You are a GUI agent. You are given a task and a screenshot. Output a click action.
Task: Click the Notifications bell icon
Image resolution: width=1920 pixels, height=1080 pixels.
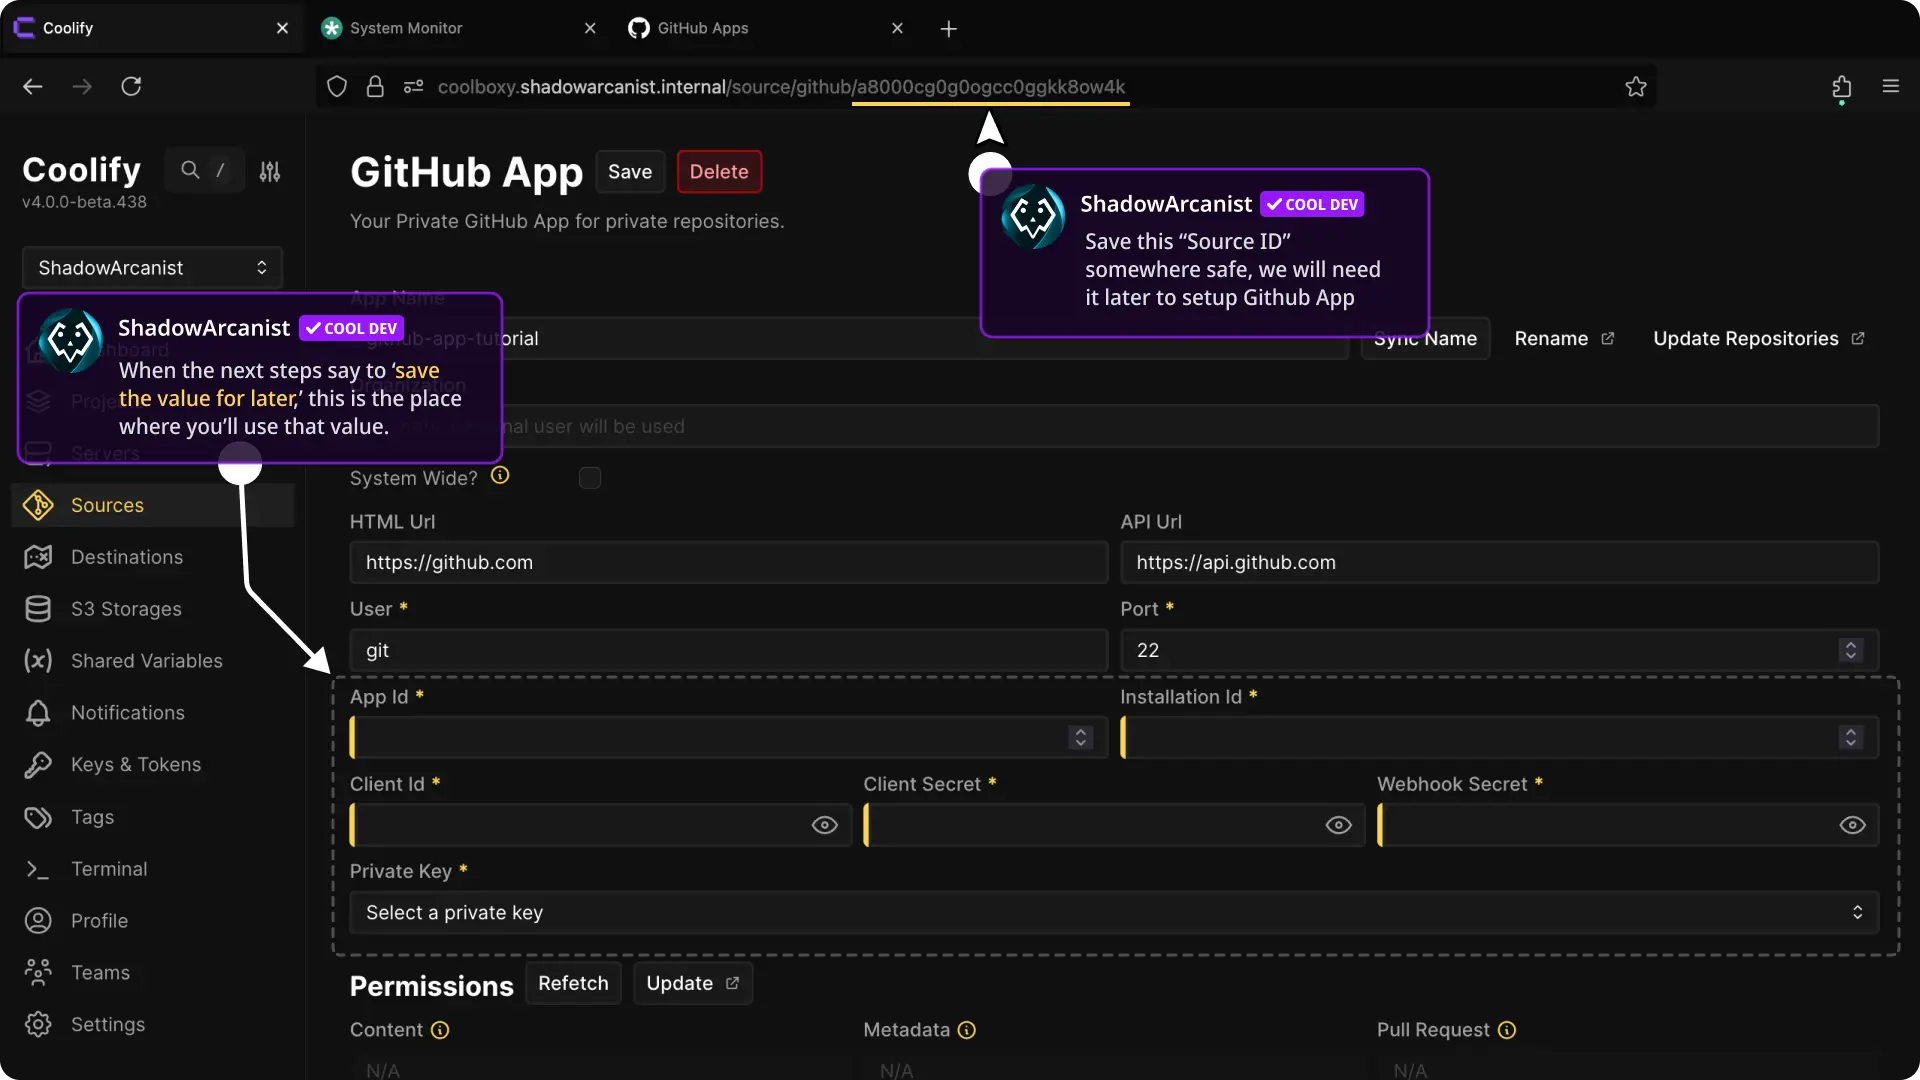coord(38,713)
